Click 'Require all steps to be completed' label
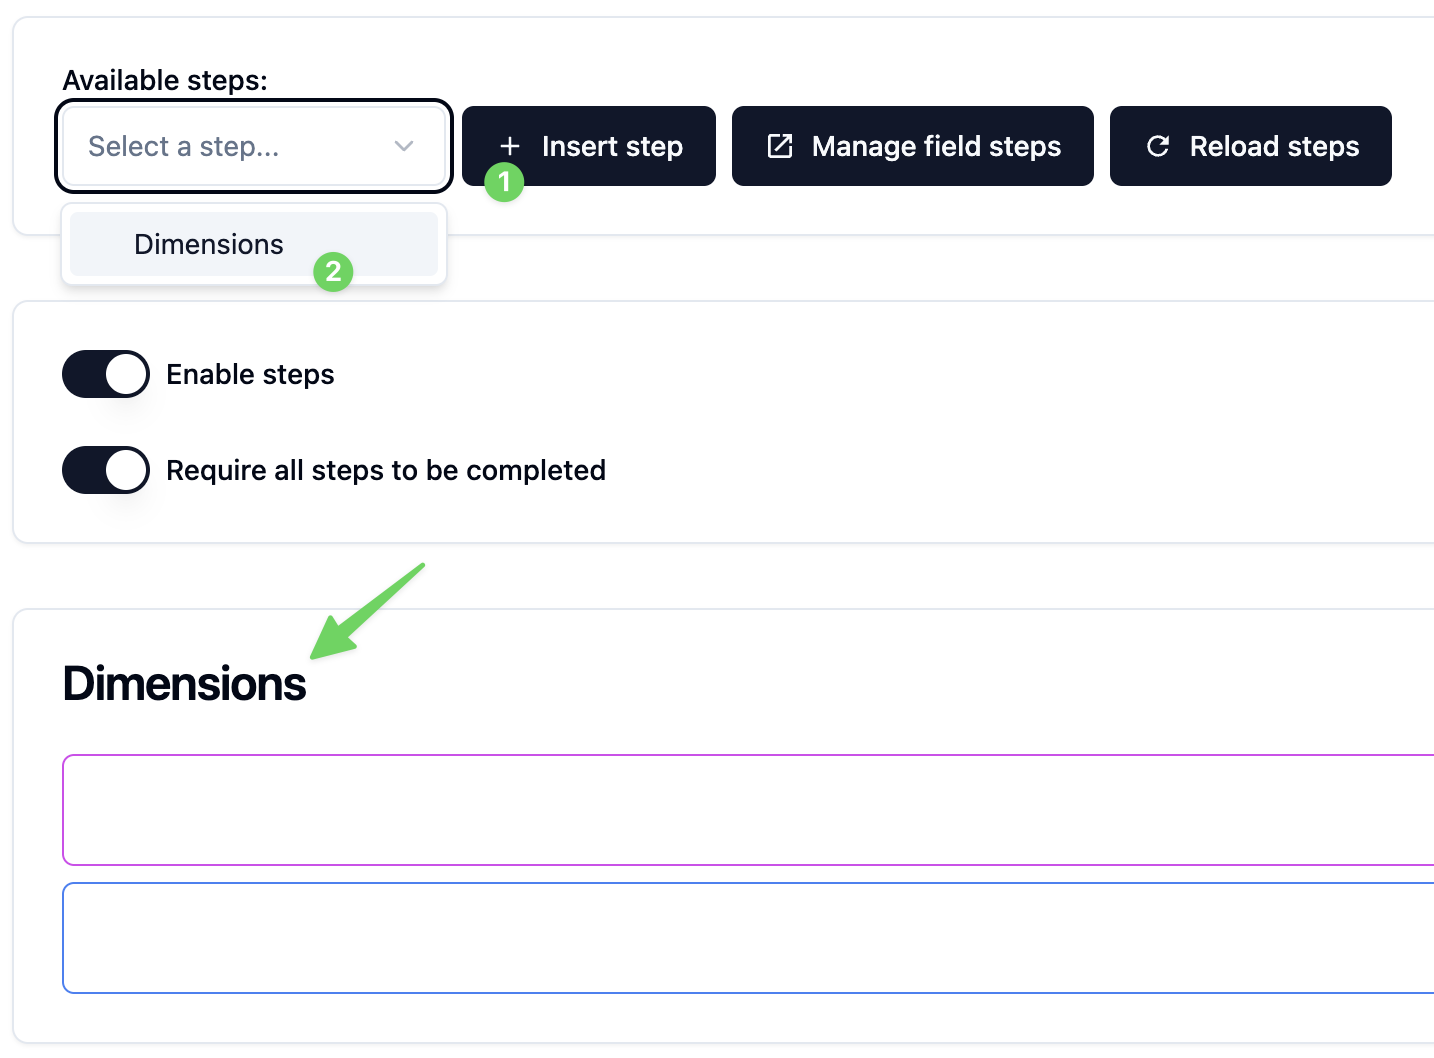The width and height of the screenshot is (1434, 1058). coord(386,470)
